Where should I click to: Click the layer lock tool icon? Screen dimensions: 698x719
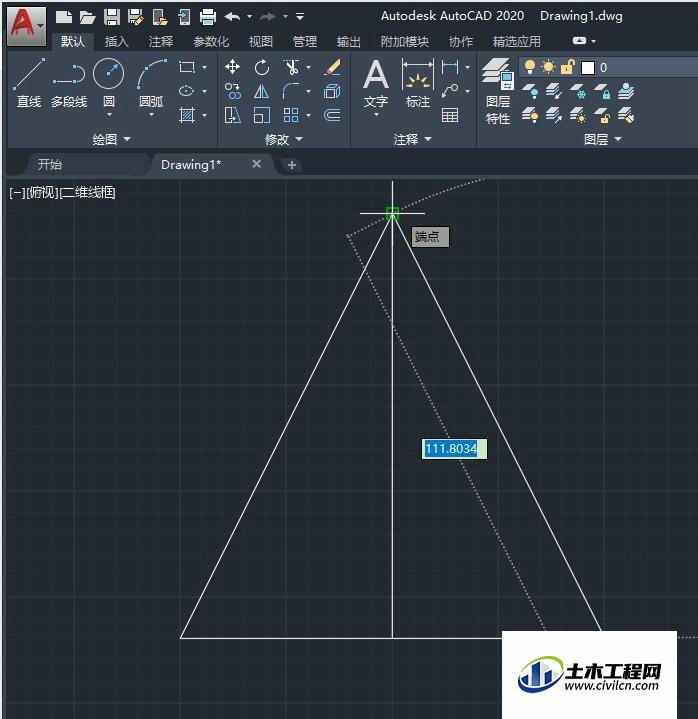pyautogui.click(x=602, y=91)
